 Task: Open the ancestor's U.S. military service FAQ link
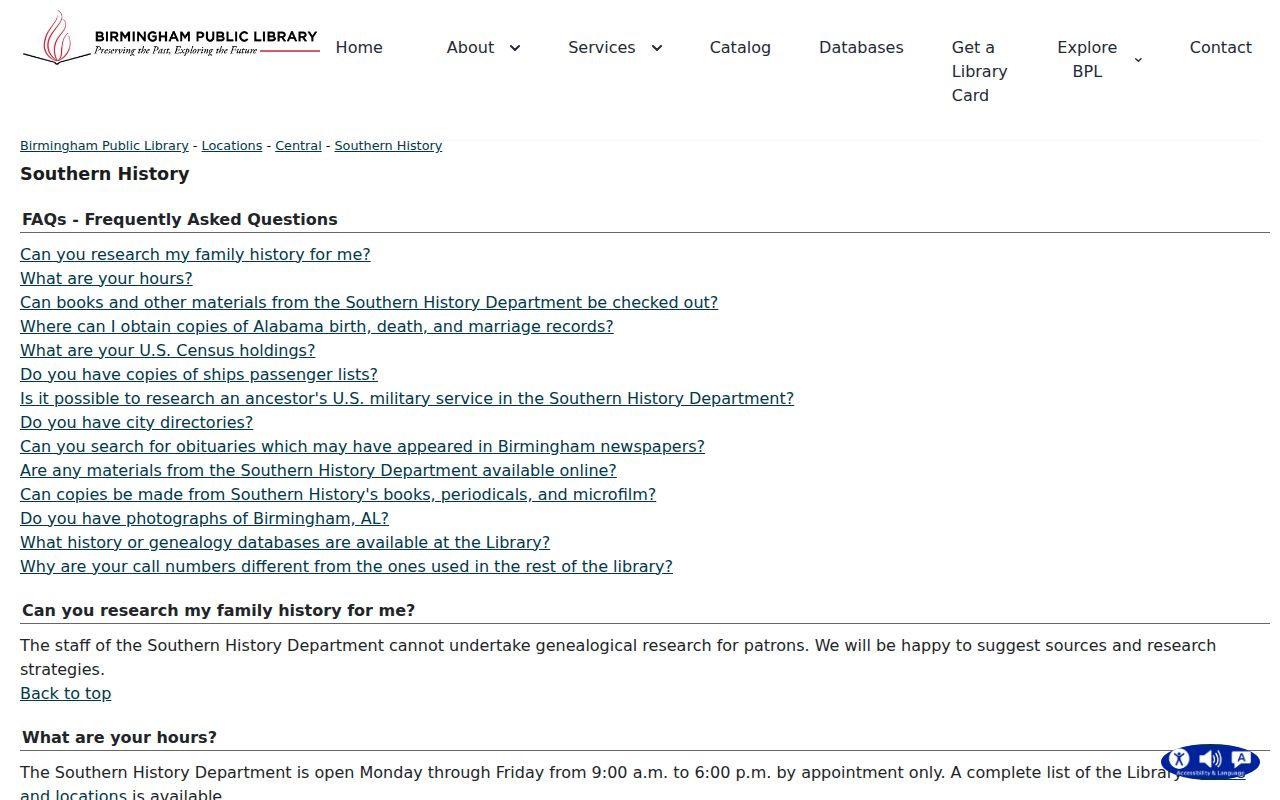407,398
